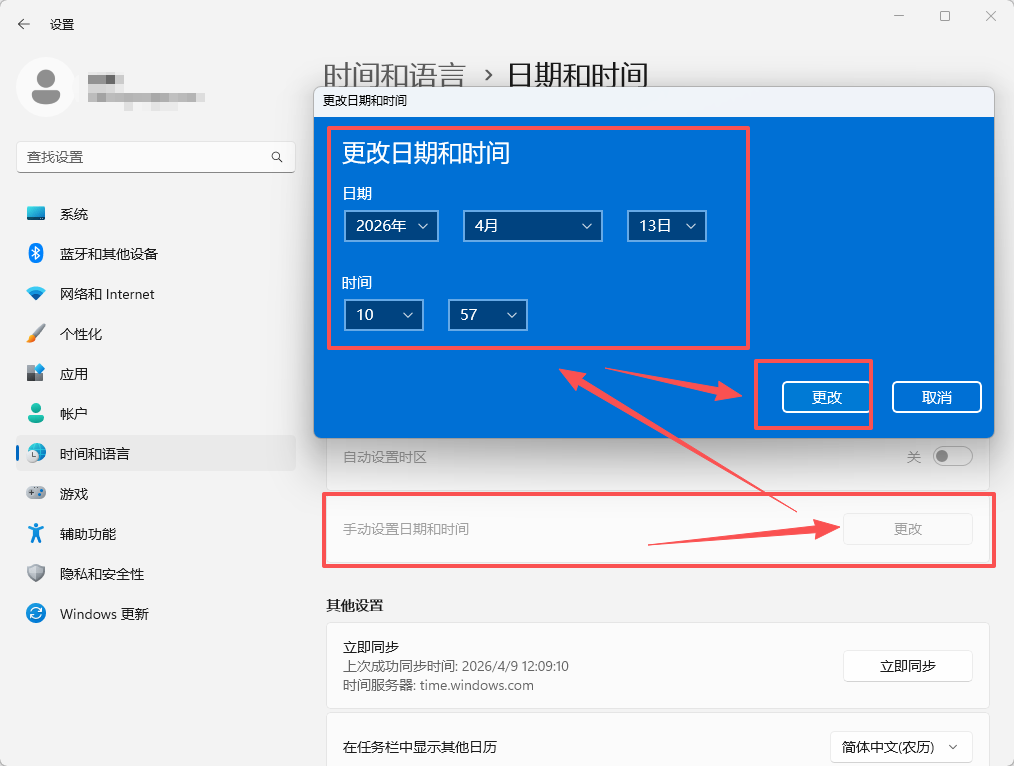The width and height of the screenshot is (1014, 766).
Task: Toggle the 自动设置时区 switch
Action: point(951,455)
